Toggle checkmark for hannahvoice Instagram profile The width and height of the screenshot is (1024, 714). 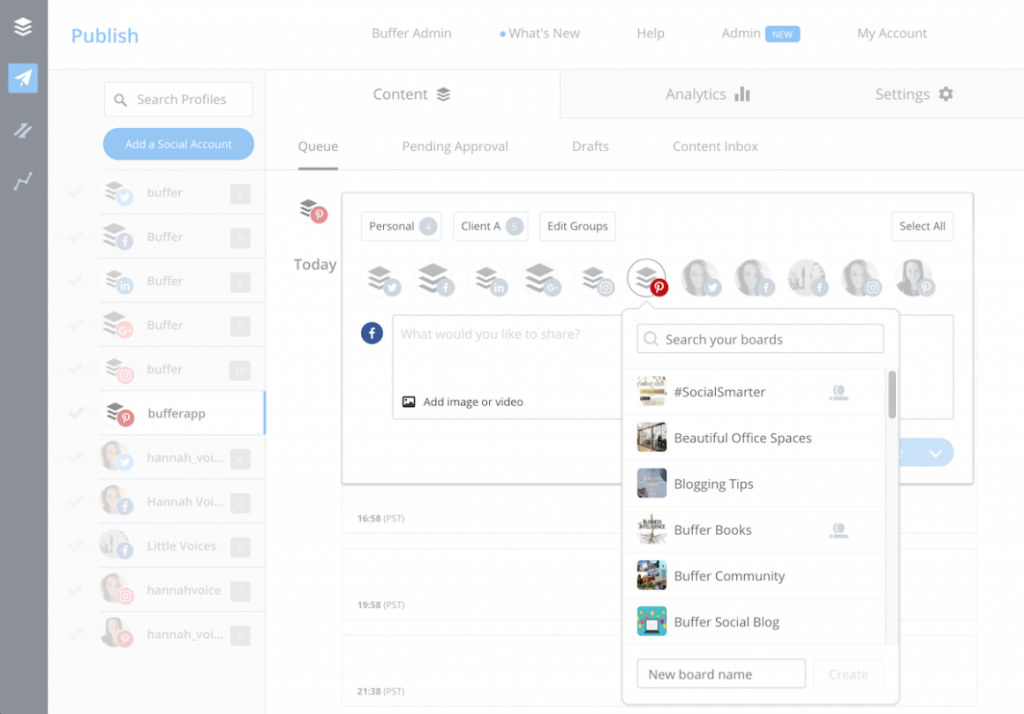(76, 590)
